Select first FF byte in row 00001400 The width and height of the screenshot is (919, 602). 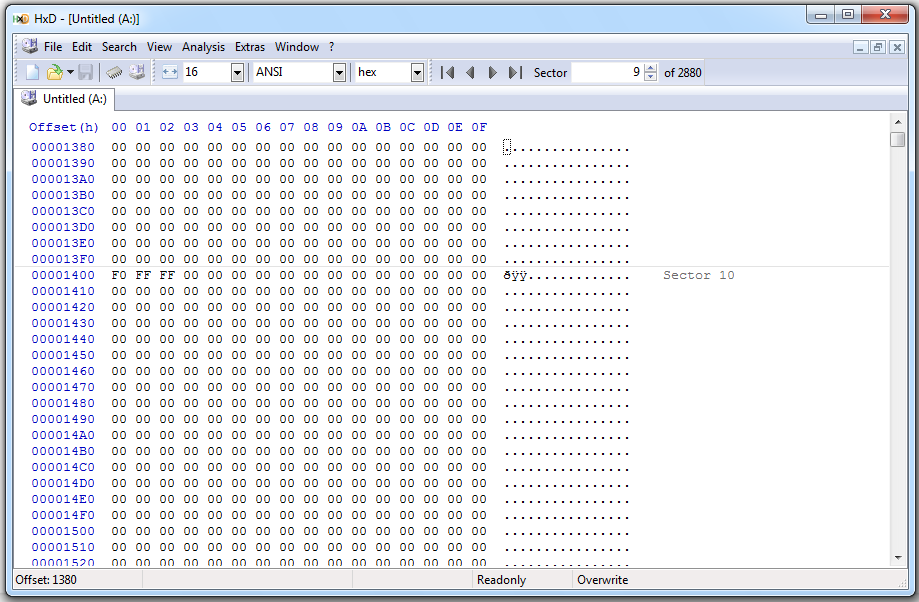click(143, 275)
